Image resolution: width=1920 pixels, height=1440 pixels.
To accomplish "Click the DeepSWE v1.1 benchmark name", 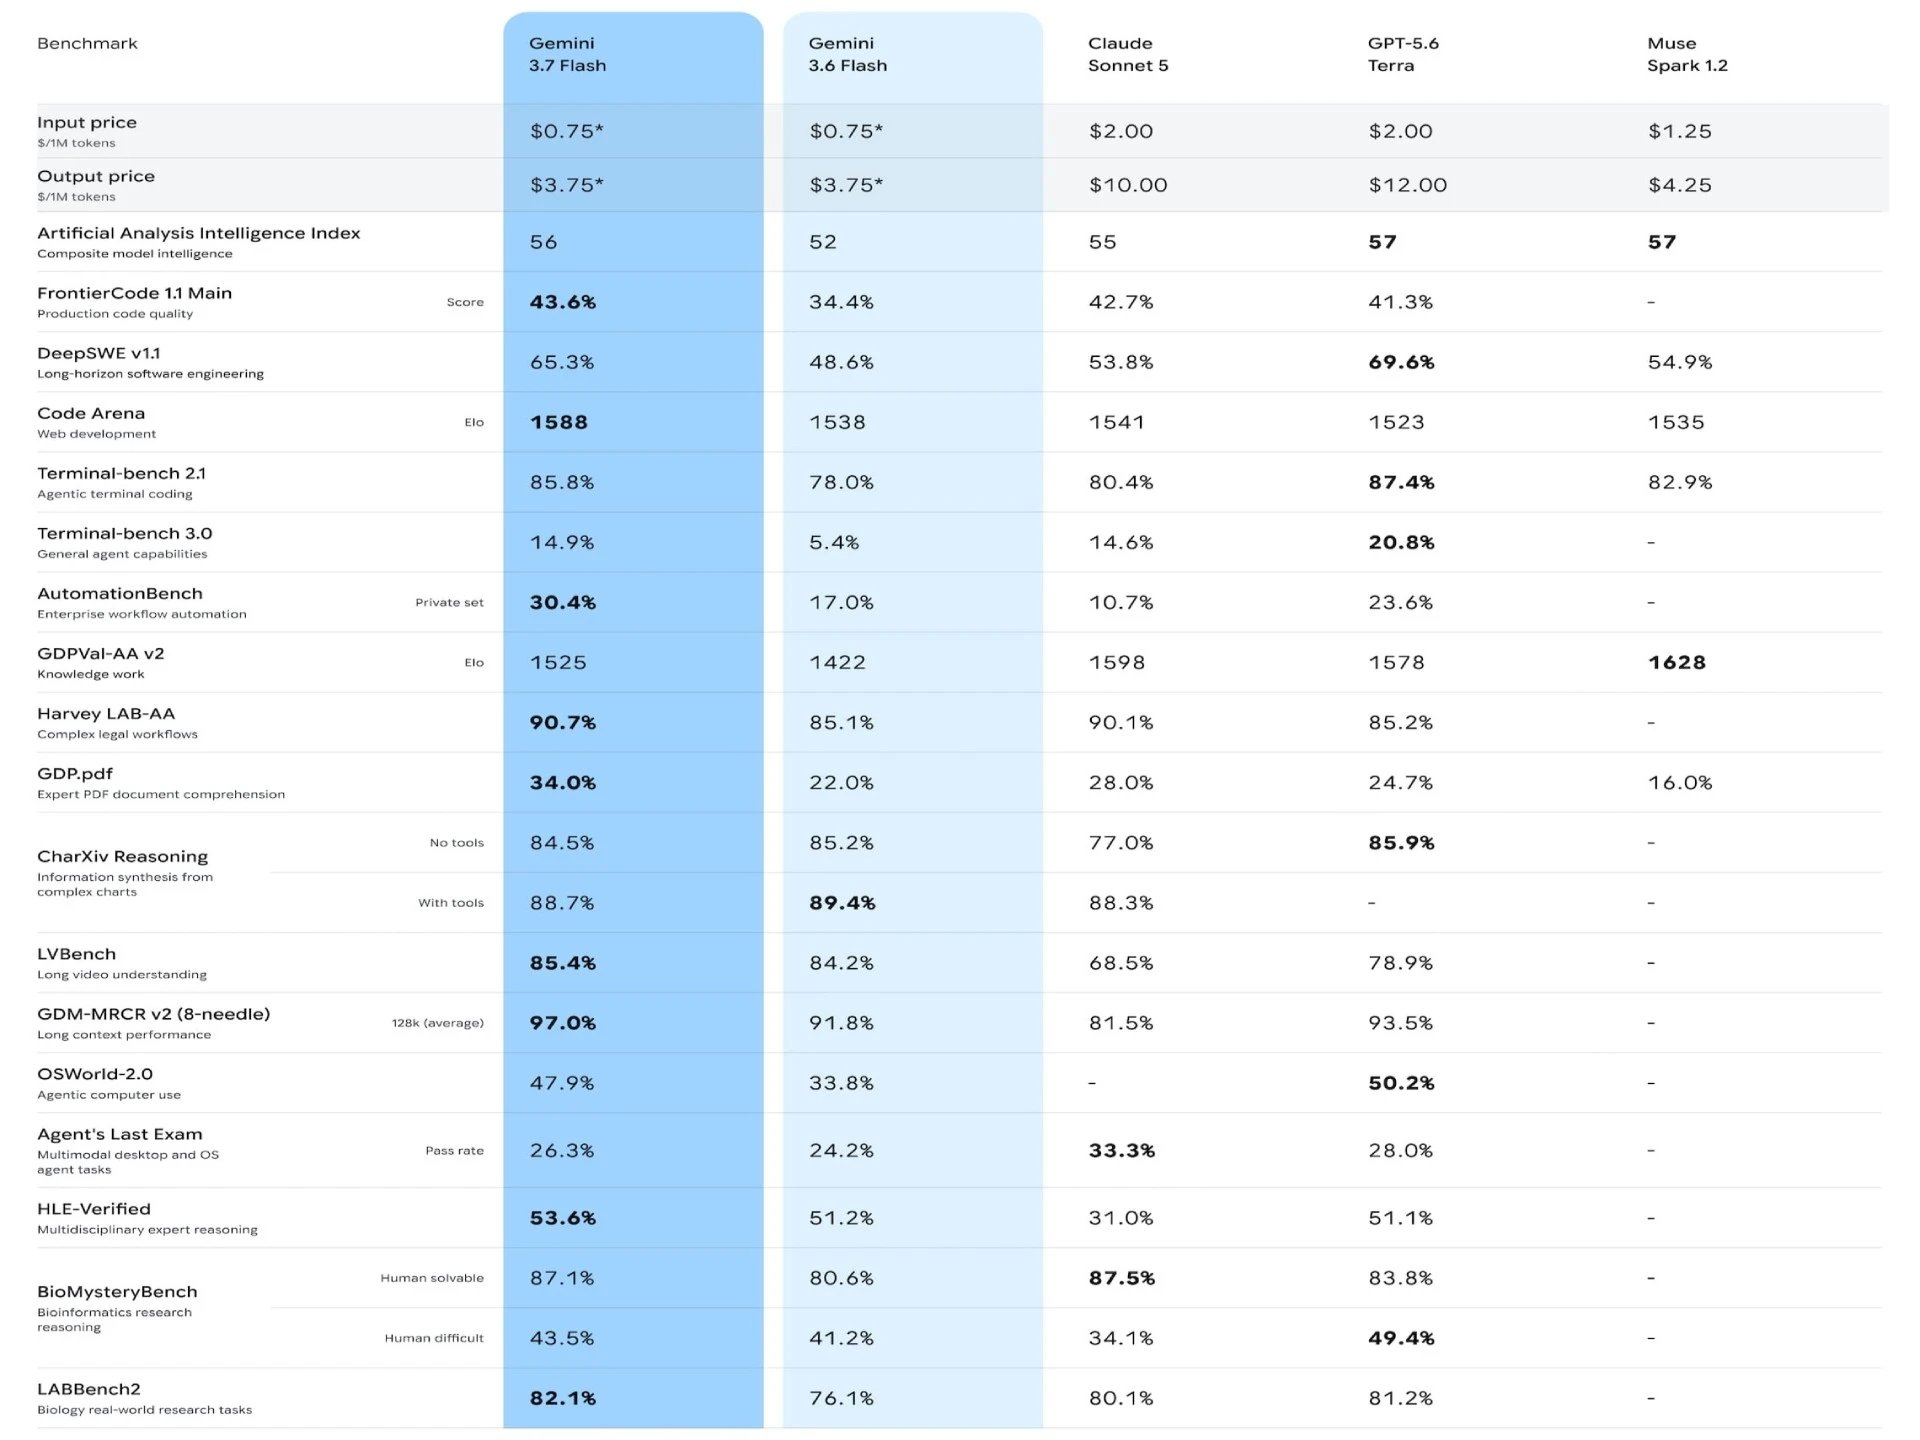I will coord(98,353).
